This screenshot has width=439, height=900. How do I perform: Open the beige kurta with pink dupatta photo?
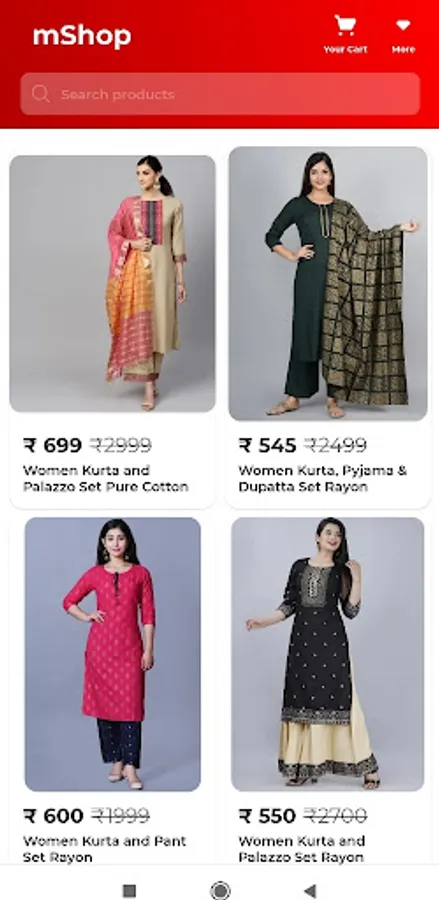[112, 284]
